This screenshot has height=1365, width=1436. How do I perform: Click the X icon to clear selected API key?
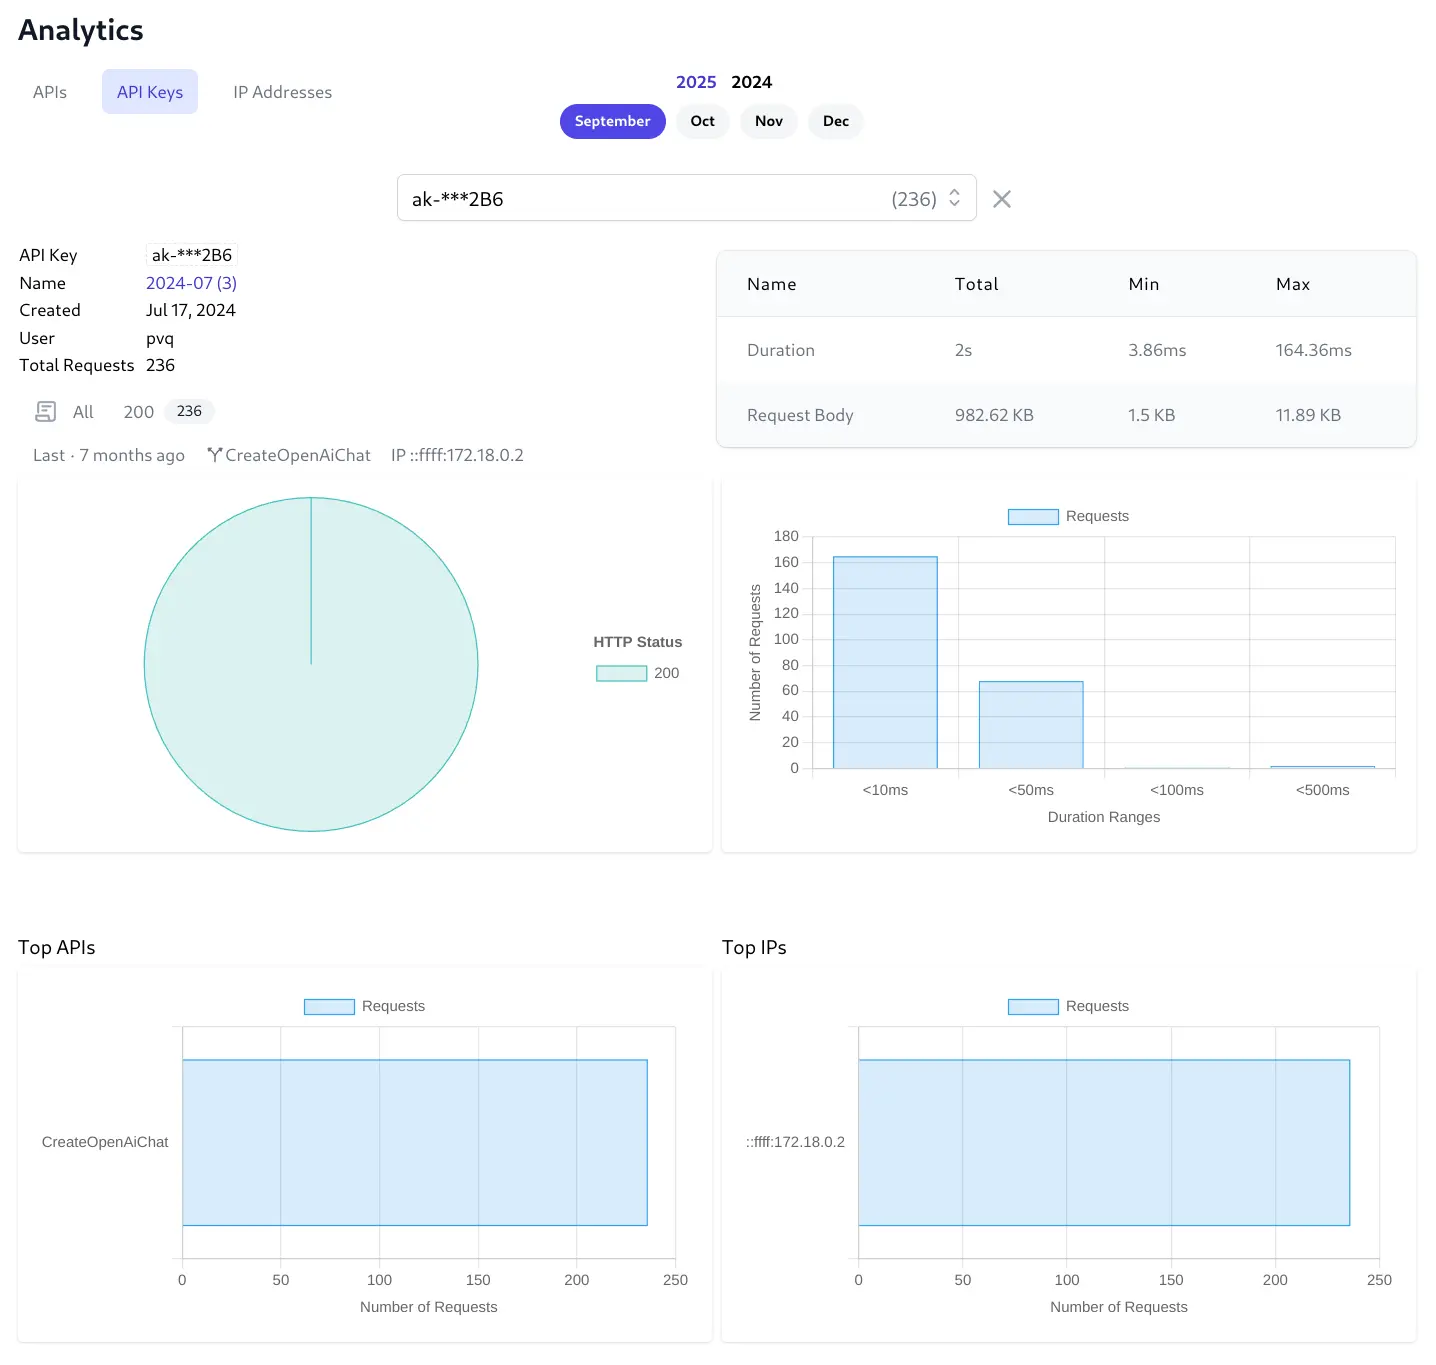[x=1001, y=199]
